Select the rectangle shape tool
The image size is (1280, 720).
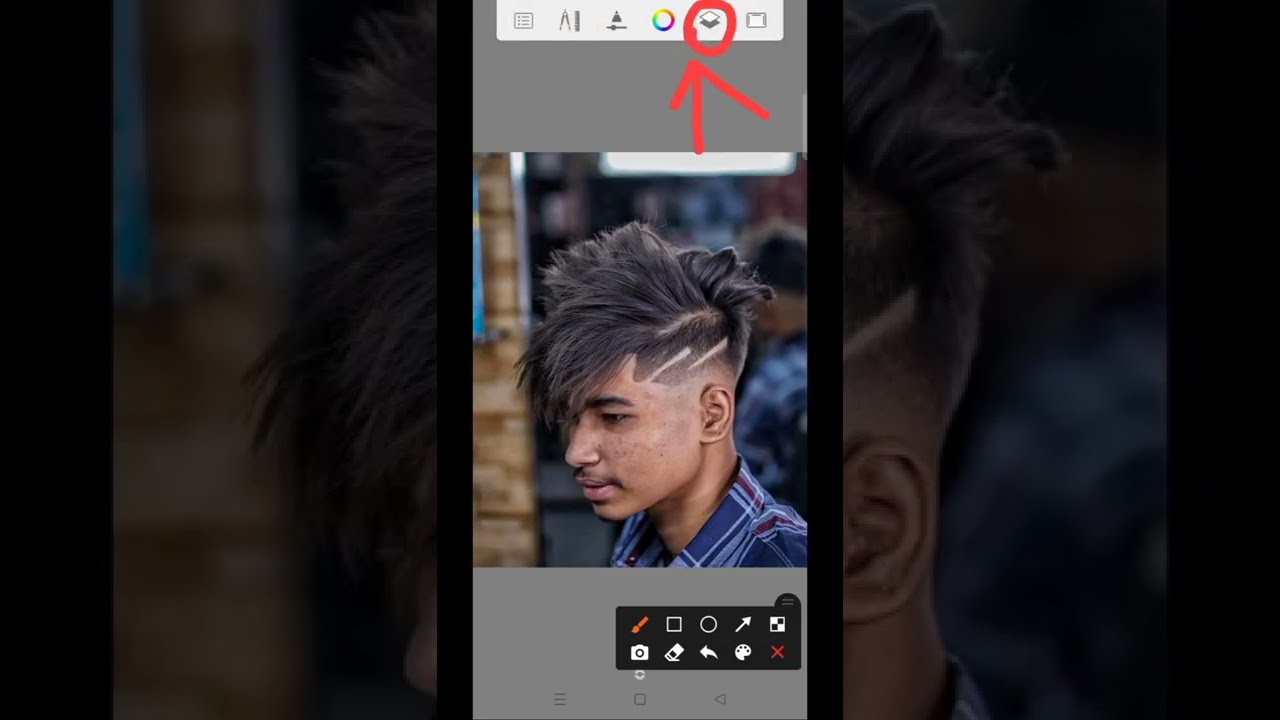(674, 625)
